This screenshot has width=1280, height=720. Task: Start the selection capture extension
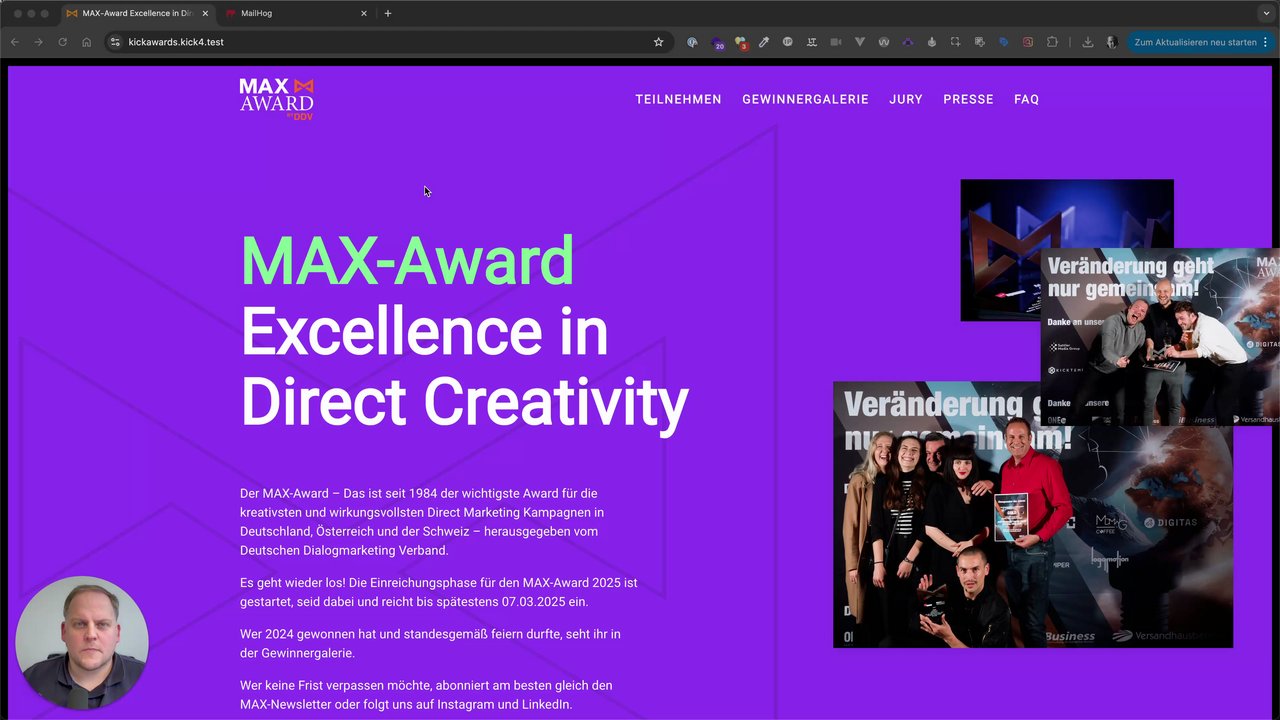pyautogui.click(x=956, y=42)
